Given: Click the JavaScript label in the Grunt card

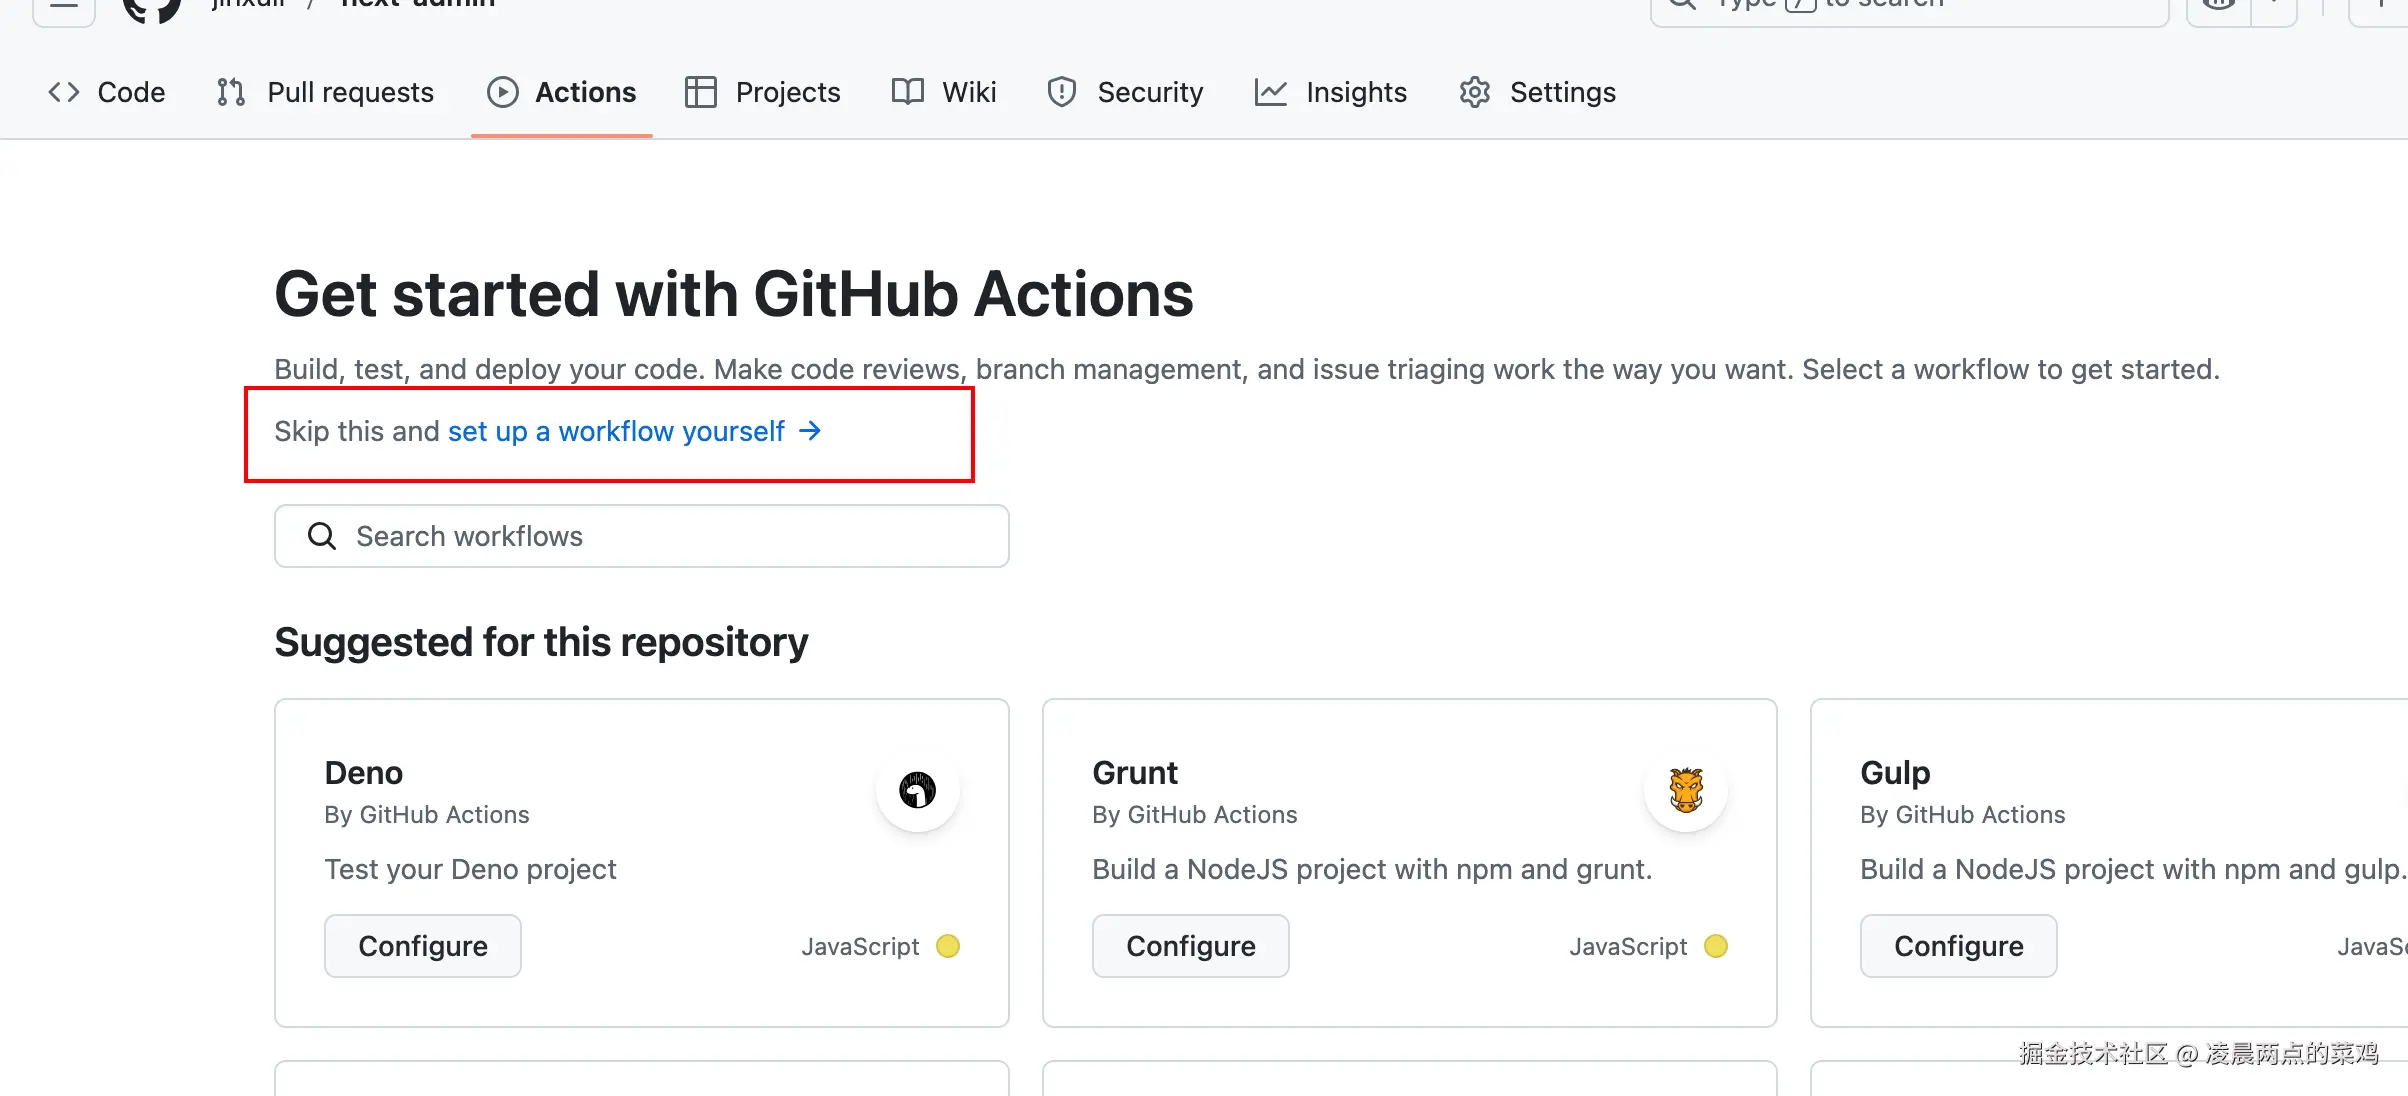Looking at the screenshot, I should pos(1628,946).
